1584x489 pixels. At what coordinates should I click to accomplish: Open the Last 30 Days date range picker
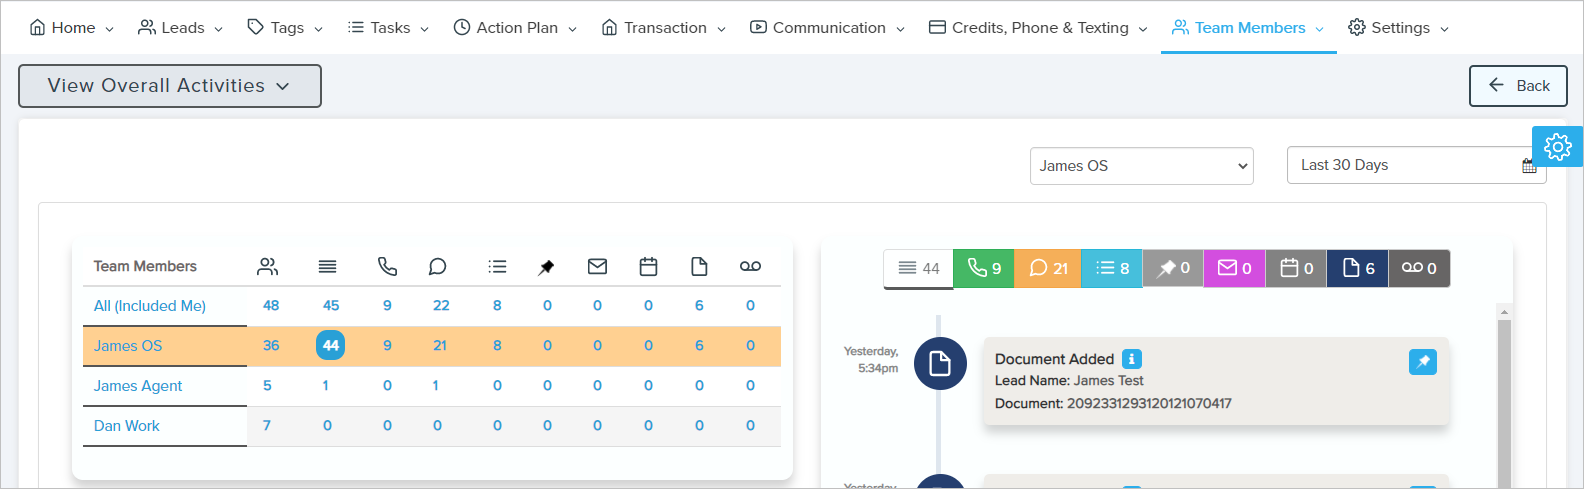coord(1405,166)
